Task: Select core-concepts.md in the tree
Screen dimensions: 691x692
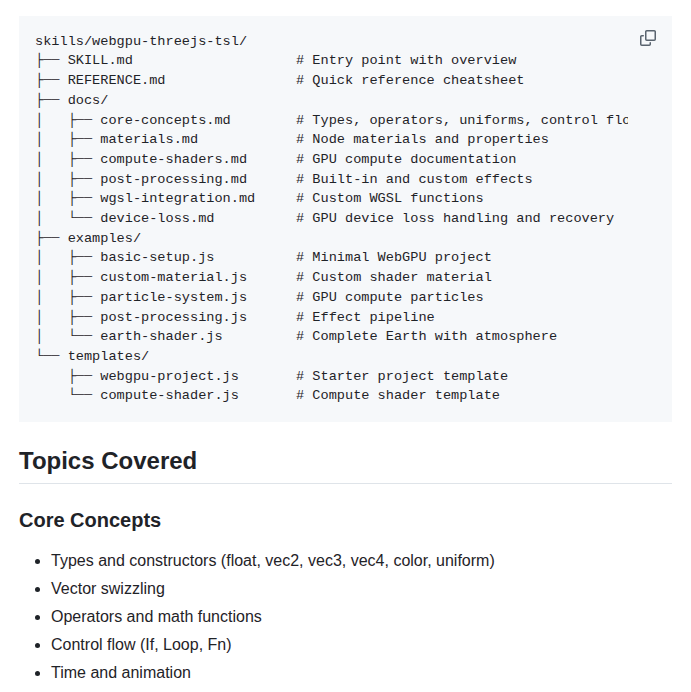Action: click(165, 120)
